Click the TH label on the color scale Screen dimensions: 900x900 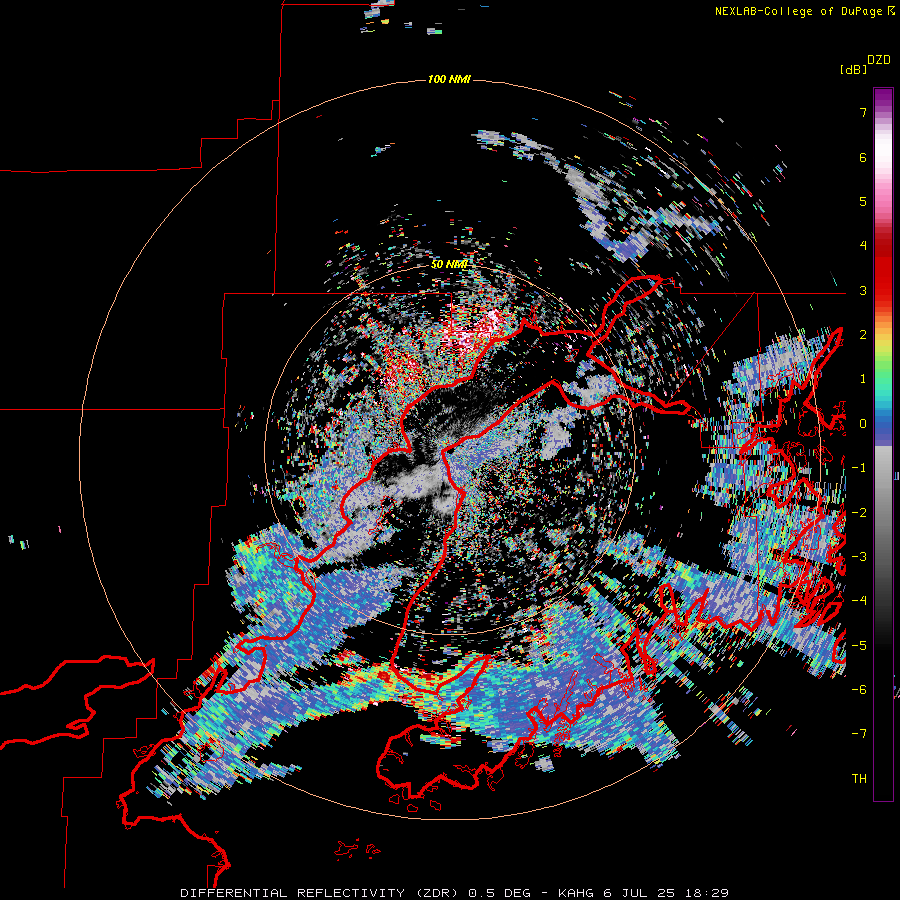tap(859, 779)
